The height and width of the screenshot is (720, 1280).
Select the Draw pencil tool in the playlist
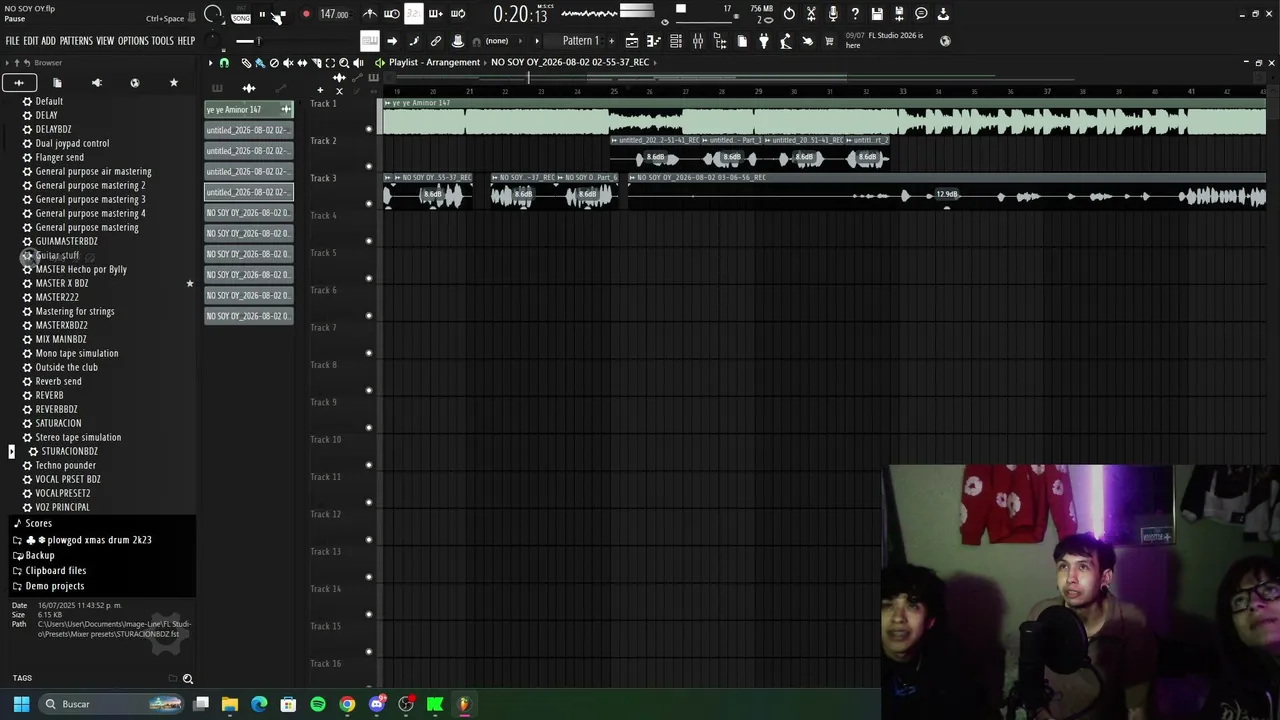click(246, 63)
